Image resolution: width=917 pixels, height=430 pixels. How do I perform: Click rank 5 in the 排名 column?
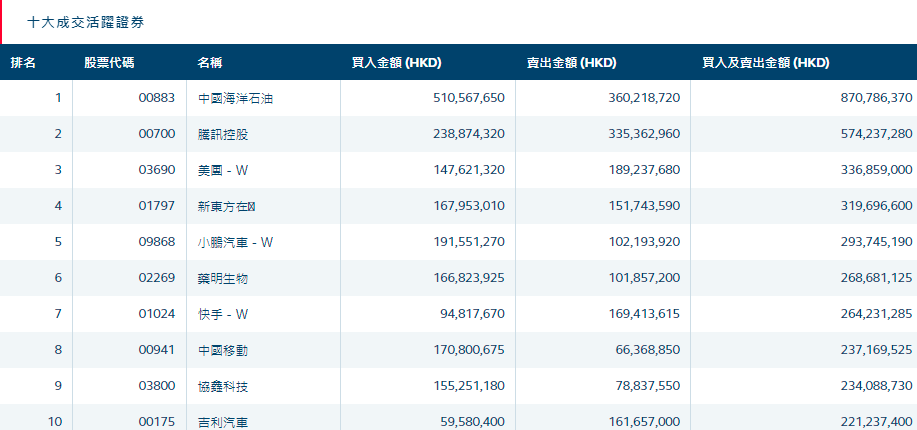coord(58,242)
